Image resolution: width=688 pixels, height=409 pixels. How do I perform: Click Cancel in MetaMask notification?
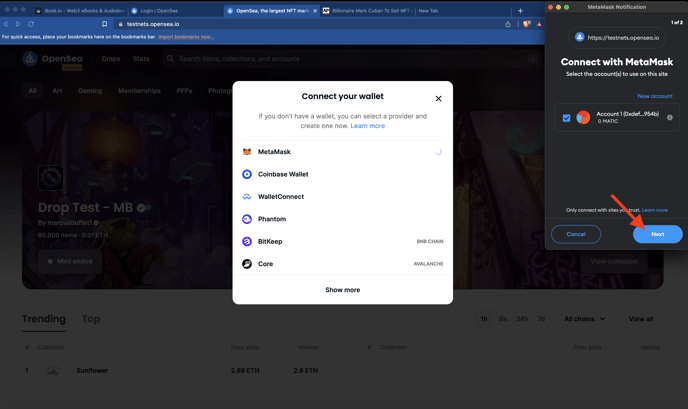[576, 234]
